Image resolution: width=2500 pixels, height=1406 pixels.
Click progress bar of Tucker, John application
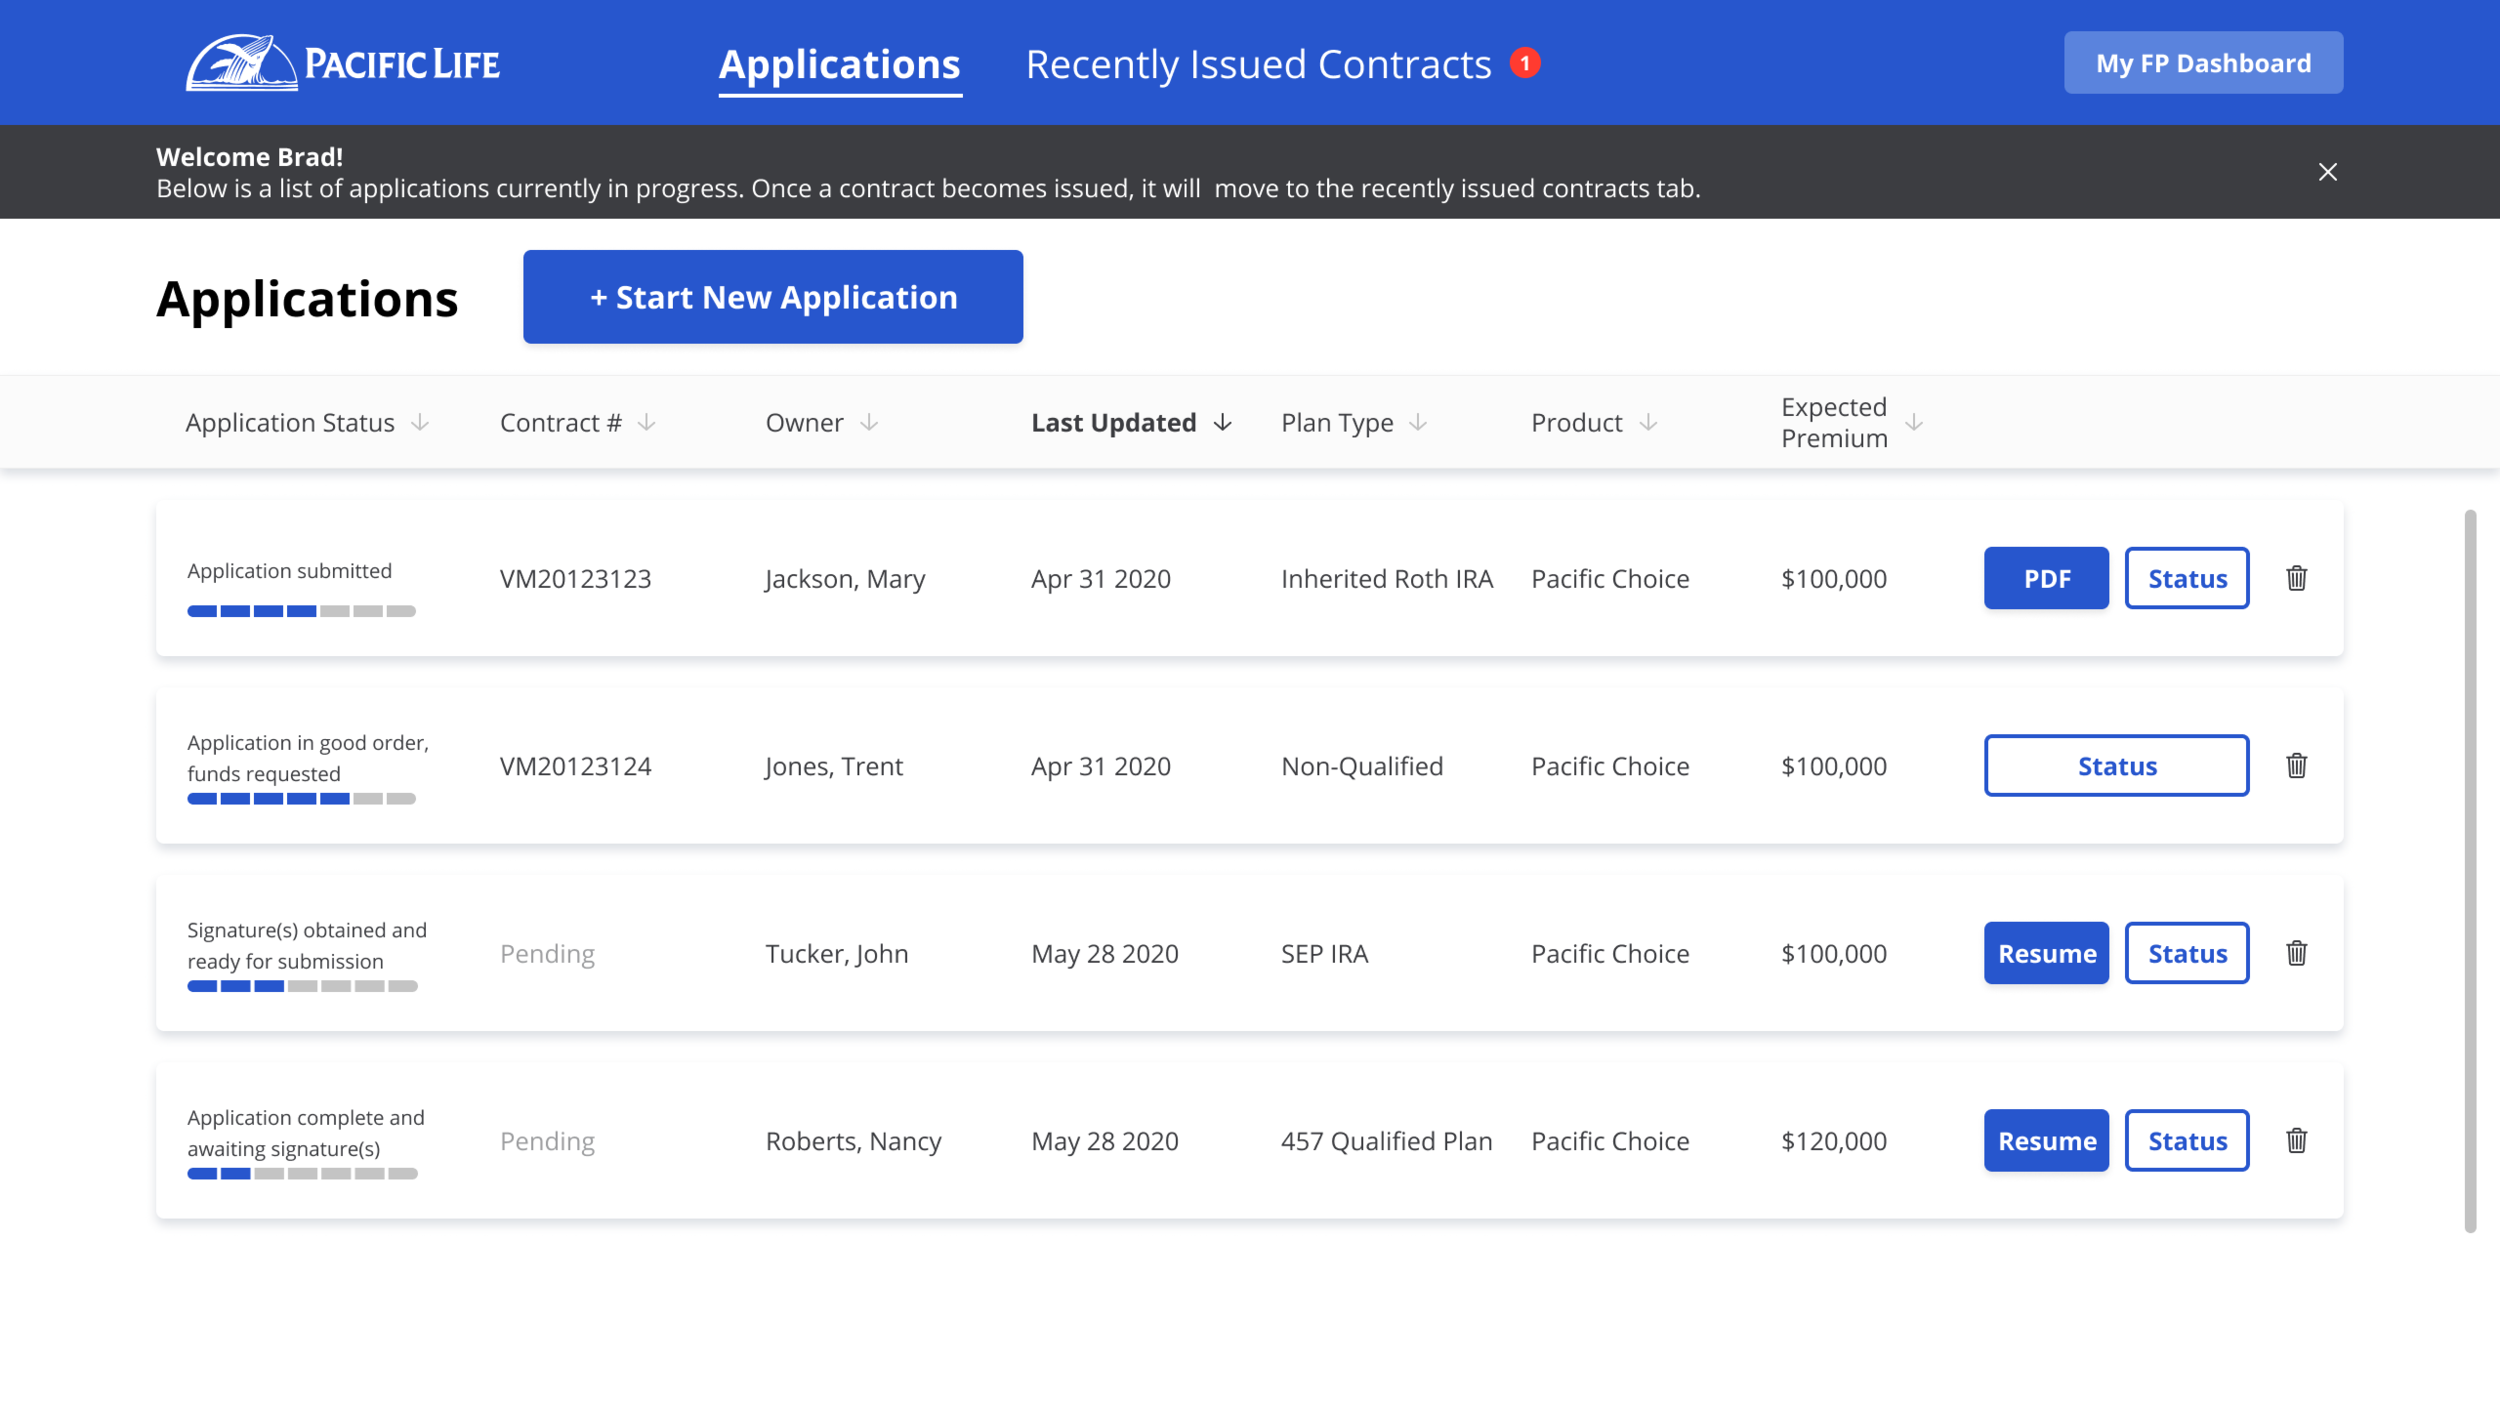tap(302, 986)
